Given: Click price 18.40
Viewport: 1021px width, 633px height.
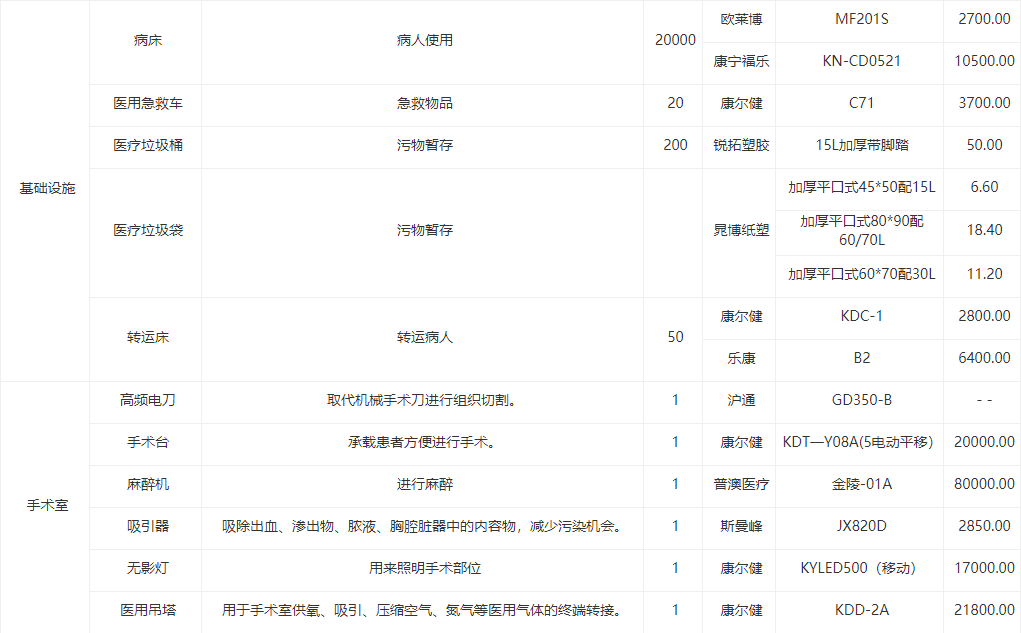Looking at the screenshot, I should [x=984, y=231].
